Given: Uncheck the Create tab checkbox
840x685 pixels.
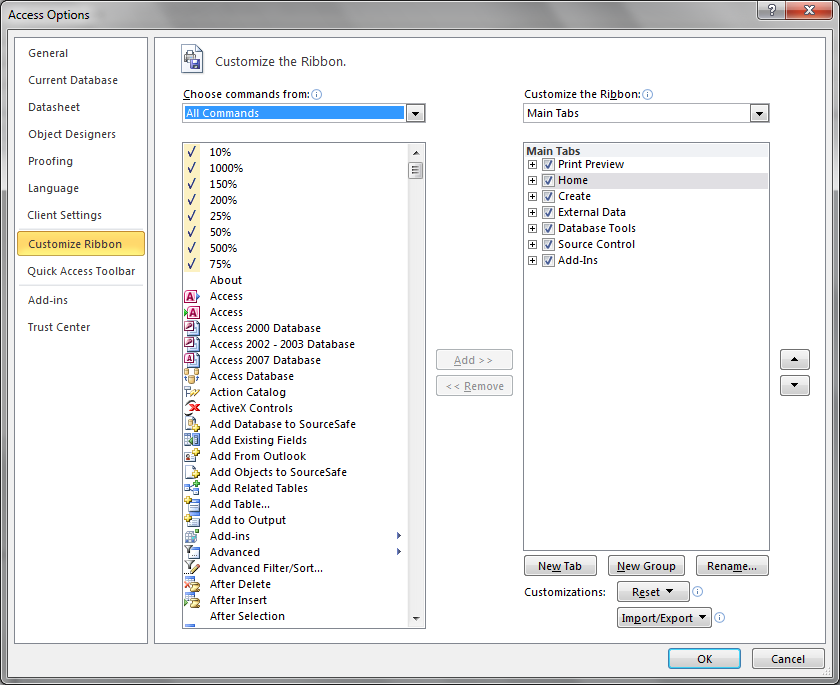Looking at the screenshot, I should (x=548, y=197).
